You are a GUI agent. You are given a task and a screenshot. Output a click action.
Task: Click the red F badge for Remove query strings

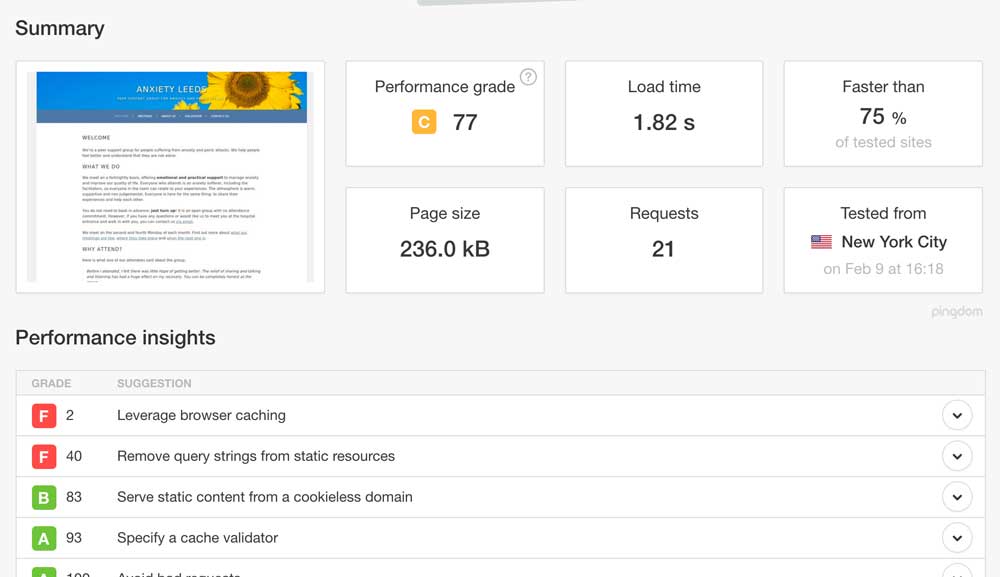(44, 456)
